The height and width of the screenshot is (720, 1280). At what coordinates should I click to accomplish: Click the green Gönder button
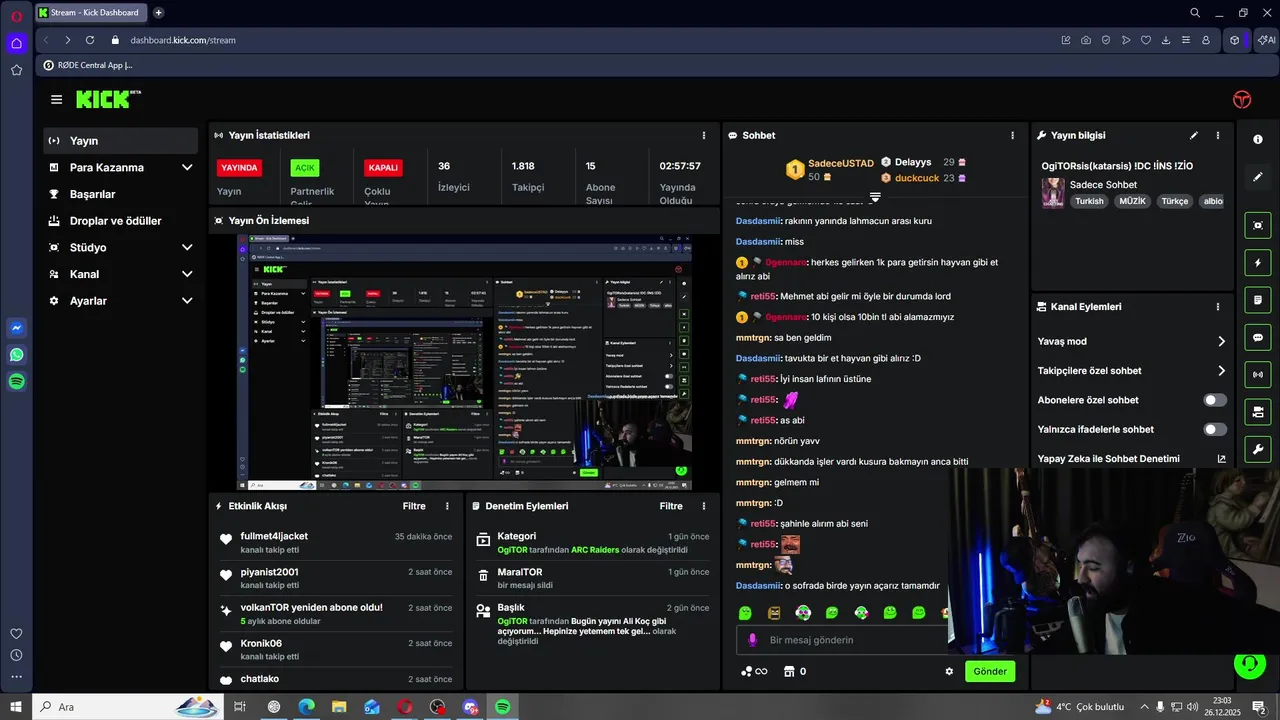990,671
